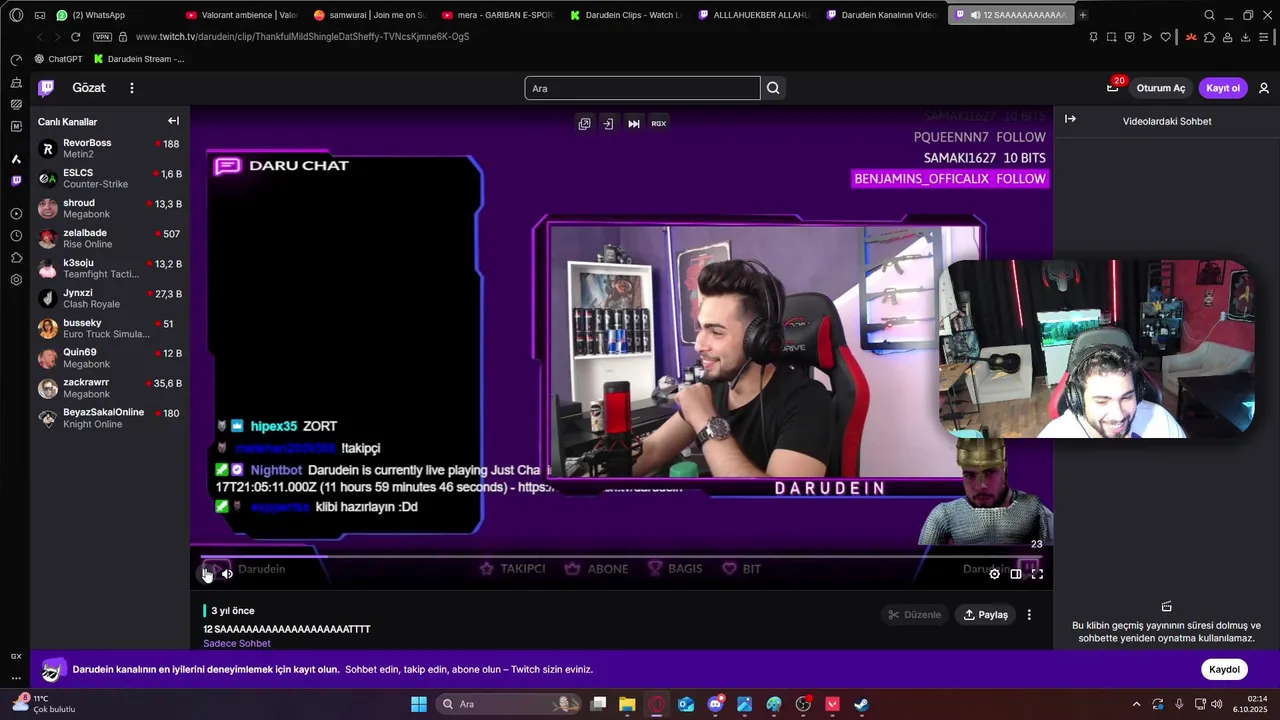Take snapshot with browser toolbar icon
Image resolution: width=1280 pixels, height=720 pixels.
(x=1111, y=37)
